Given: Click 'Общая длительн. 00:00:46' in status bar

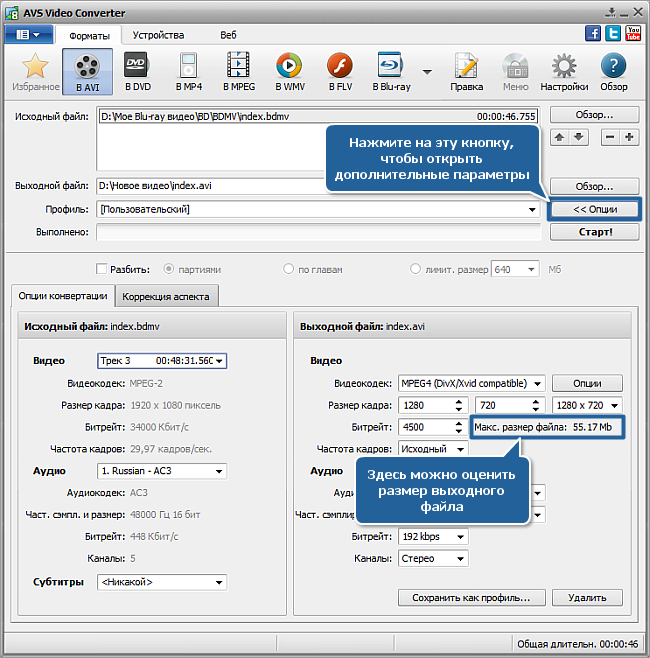Looking at the screenshot, I should tap(577, 644).
